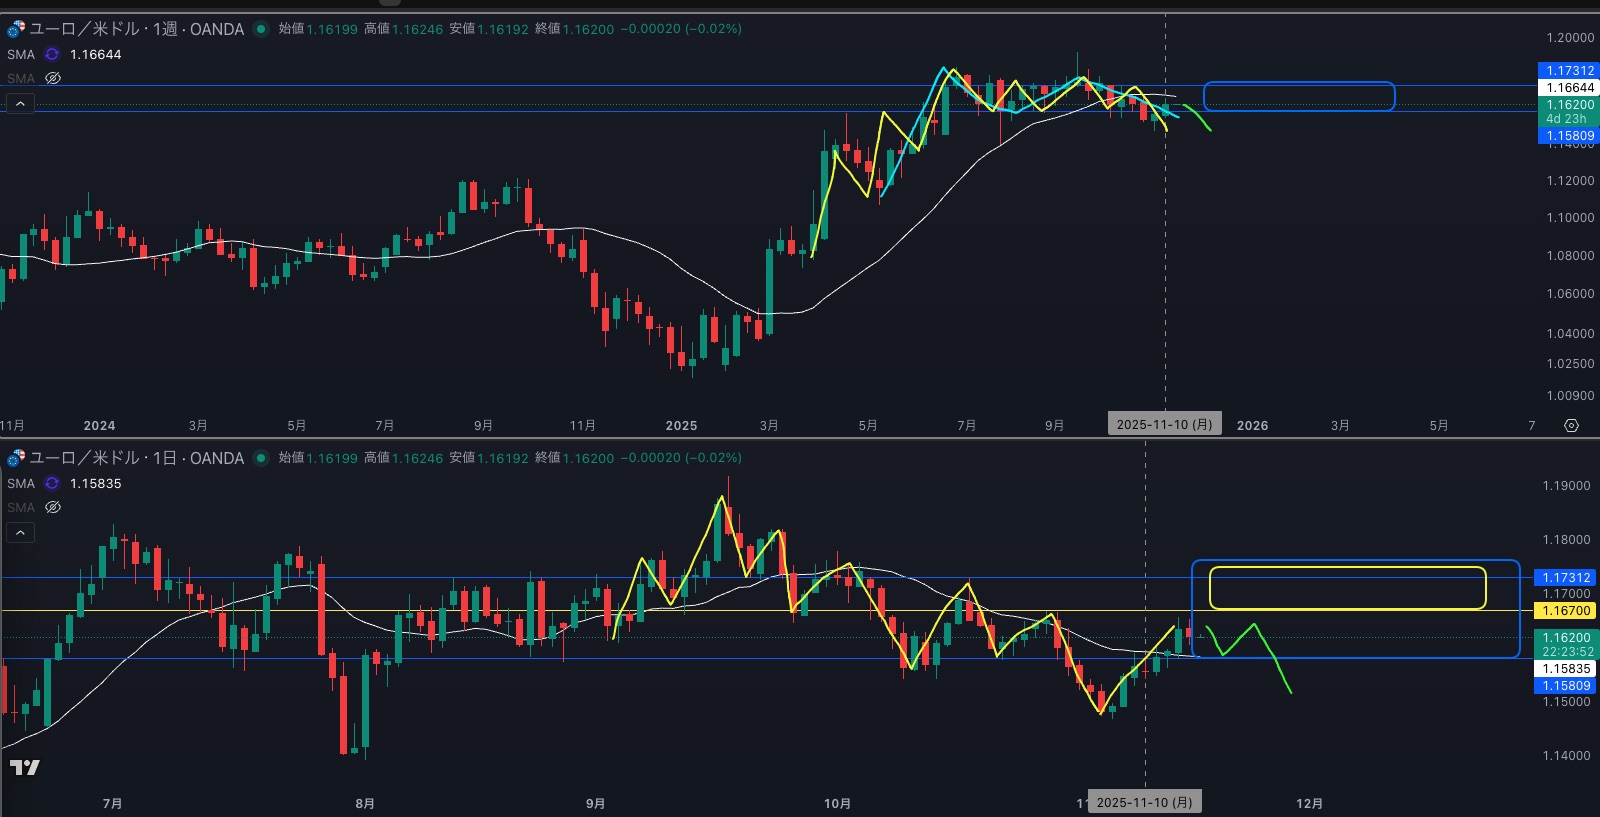1600x817 pixels.
Task: Collapse the daily chart indicator legend
Action: pyautogui.click(x=20, y=532)
